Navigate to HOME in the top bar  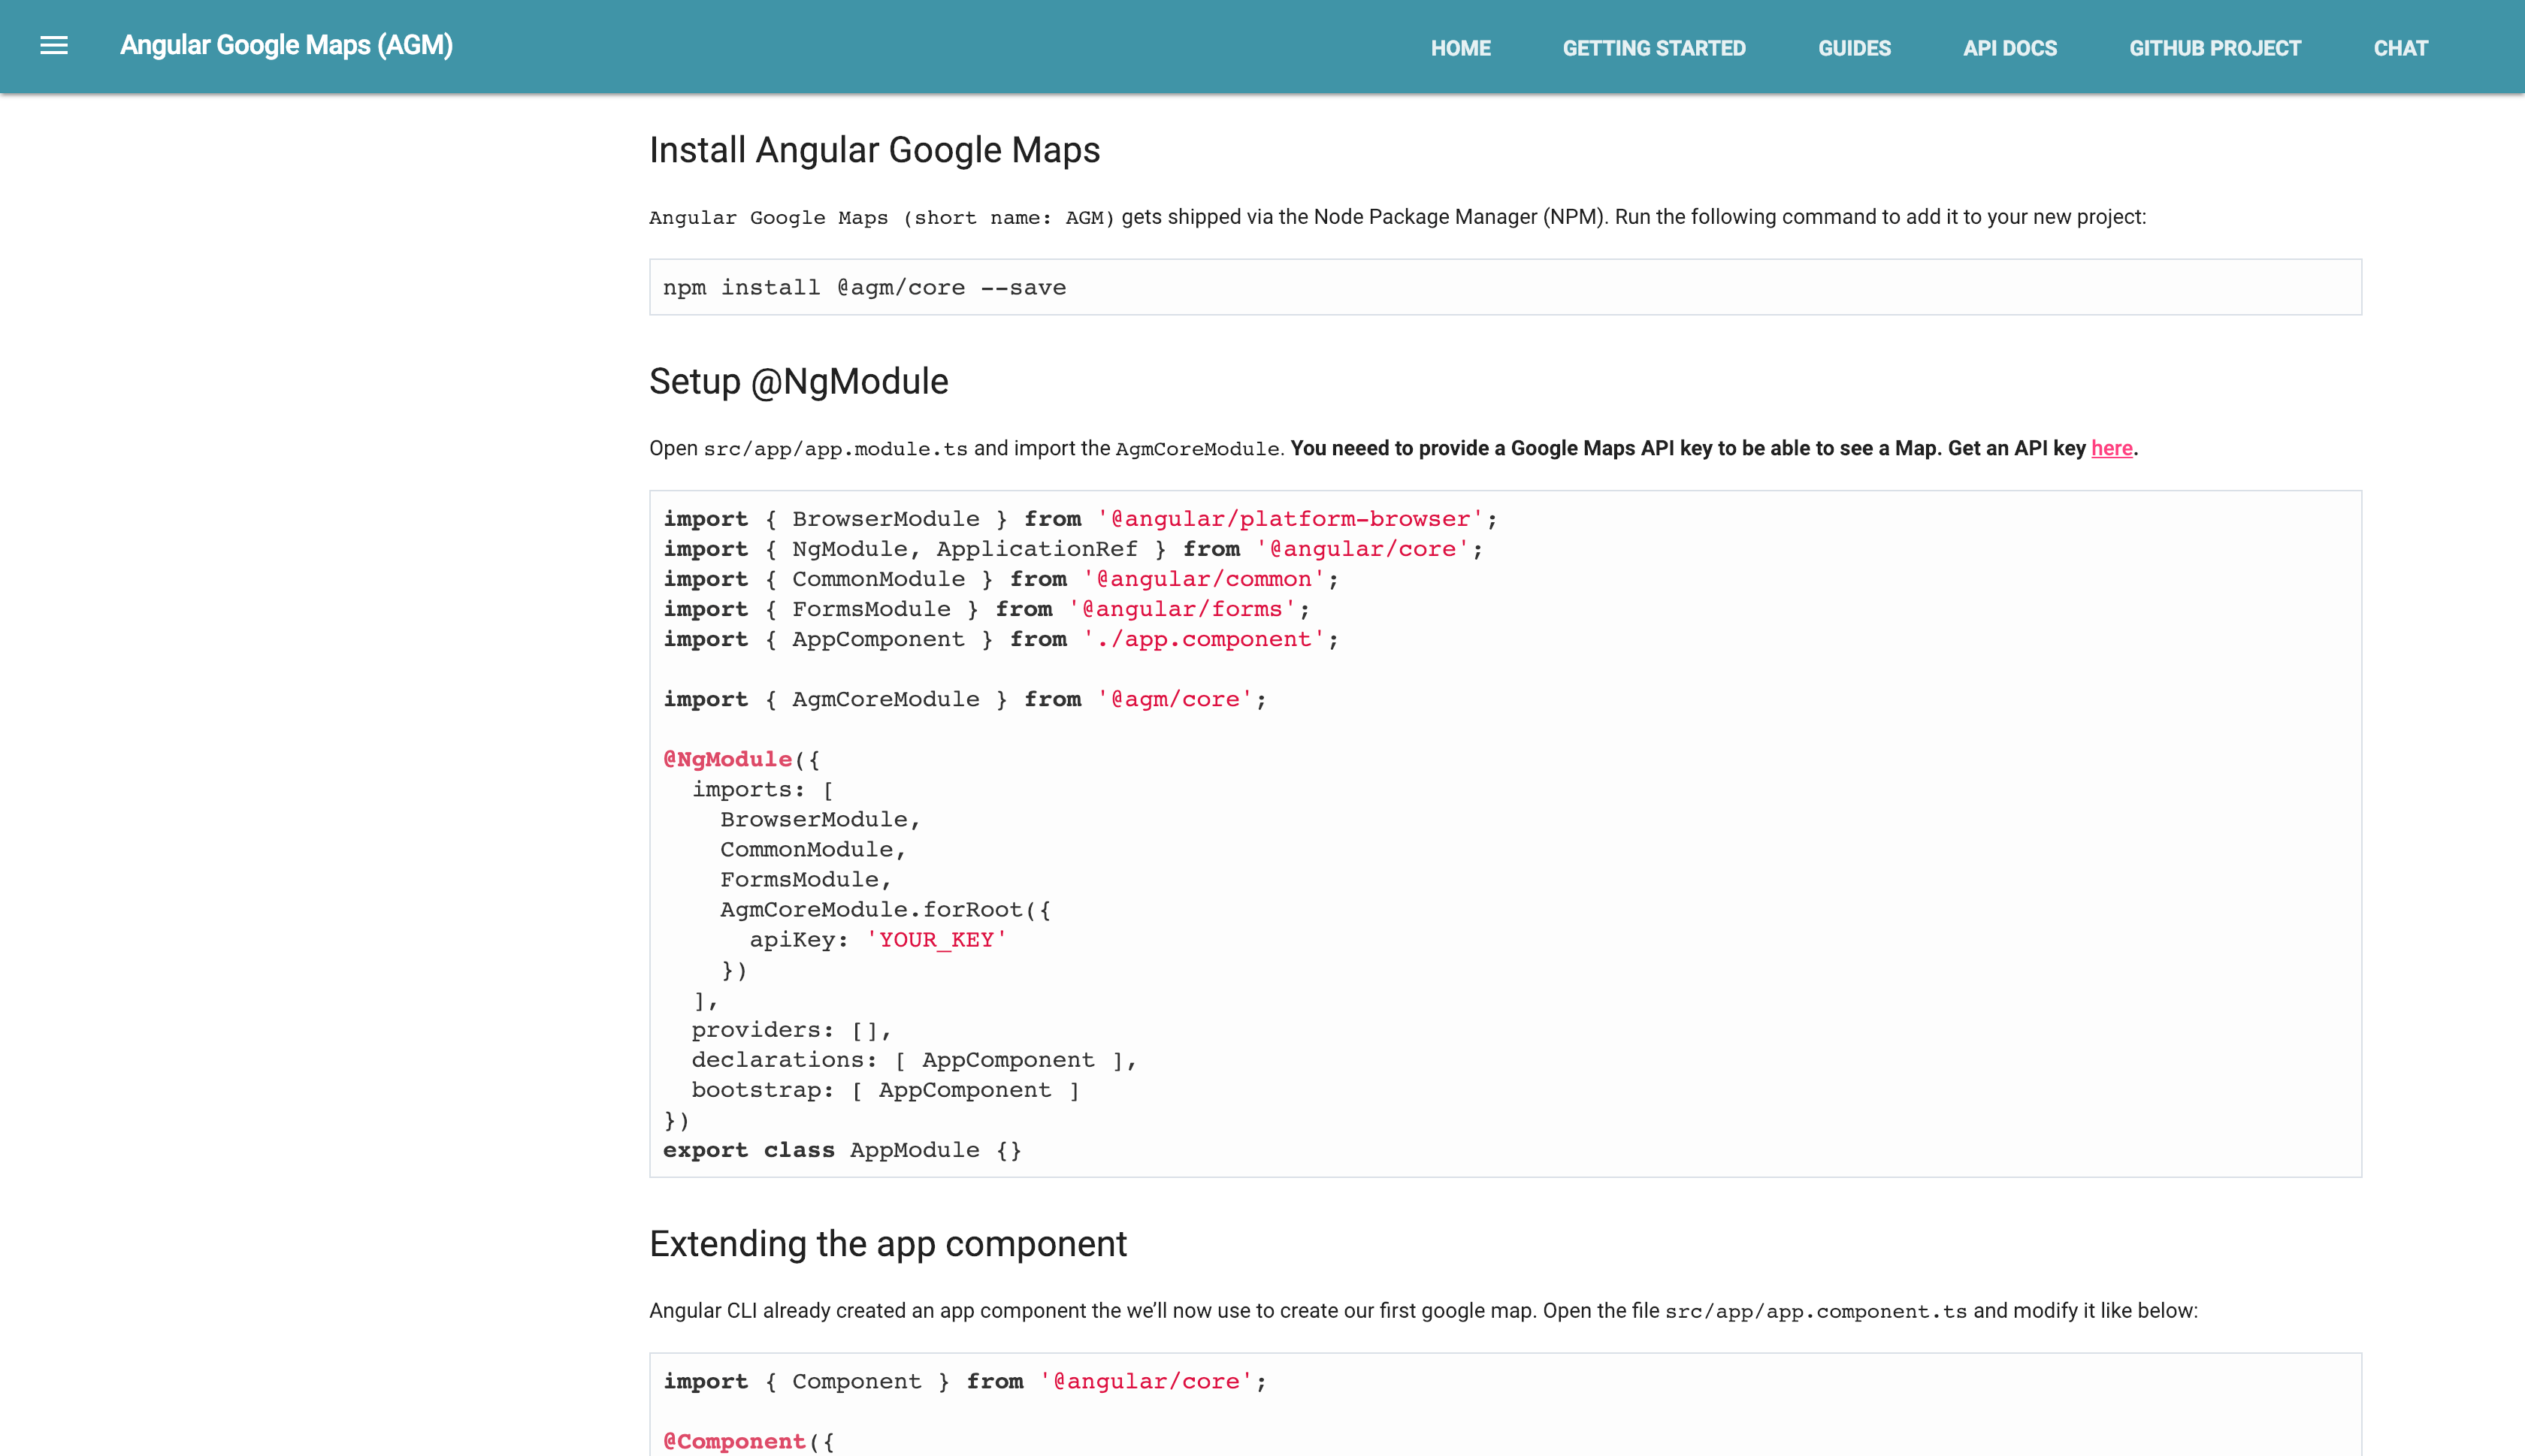click(x=1460, y=47)
